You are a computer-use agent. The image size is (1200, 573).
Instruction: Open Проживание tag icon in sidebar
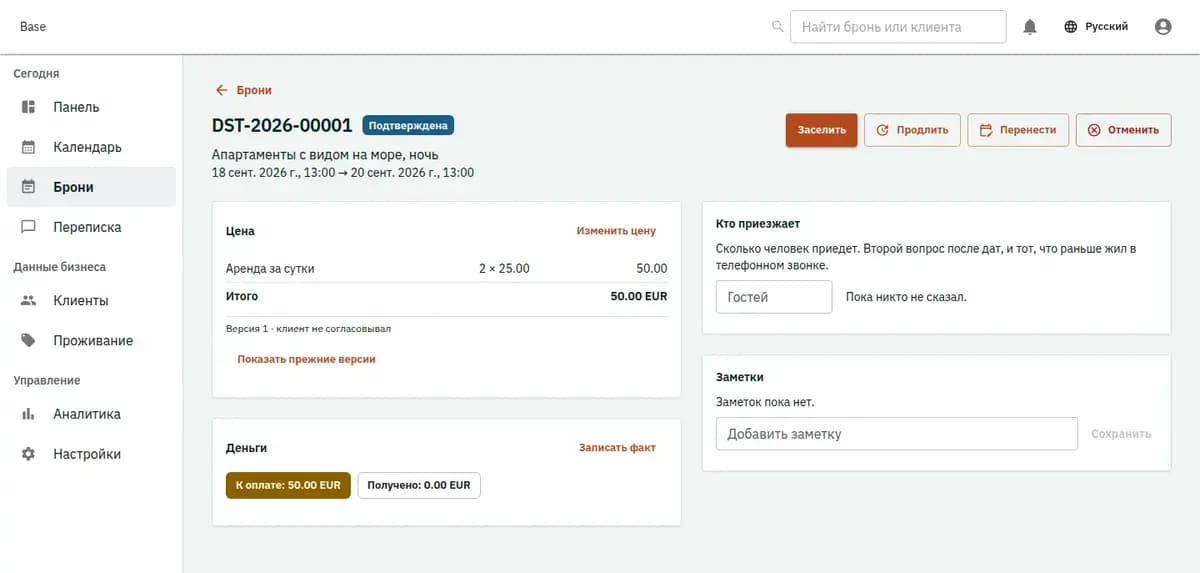(29, 340)
